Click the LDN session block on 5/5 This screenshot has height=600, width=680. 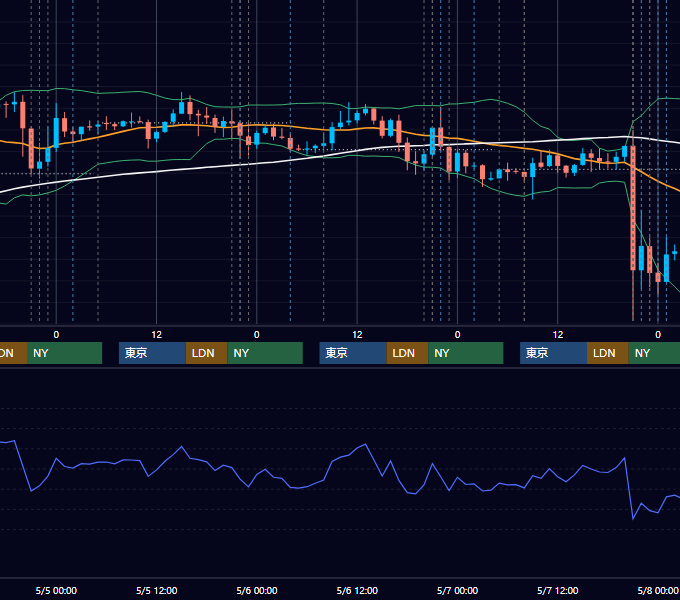(206, 353)
